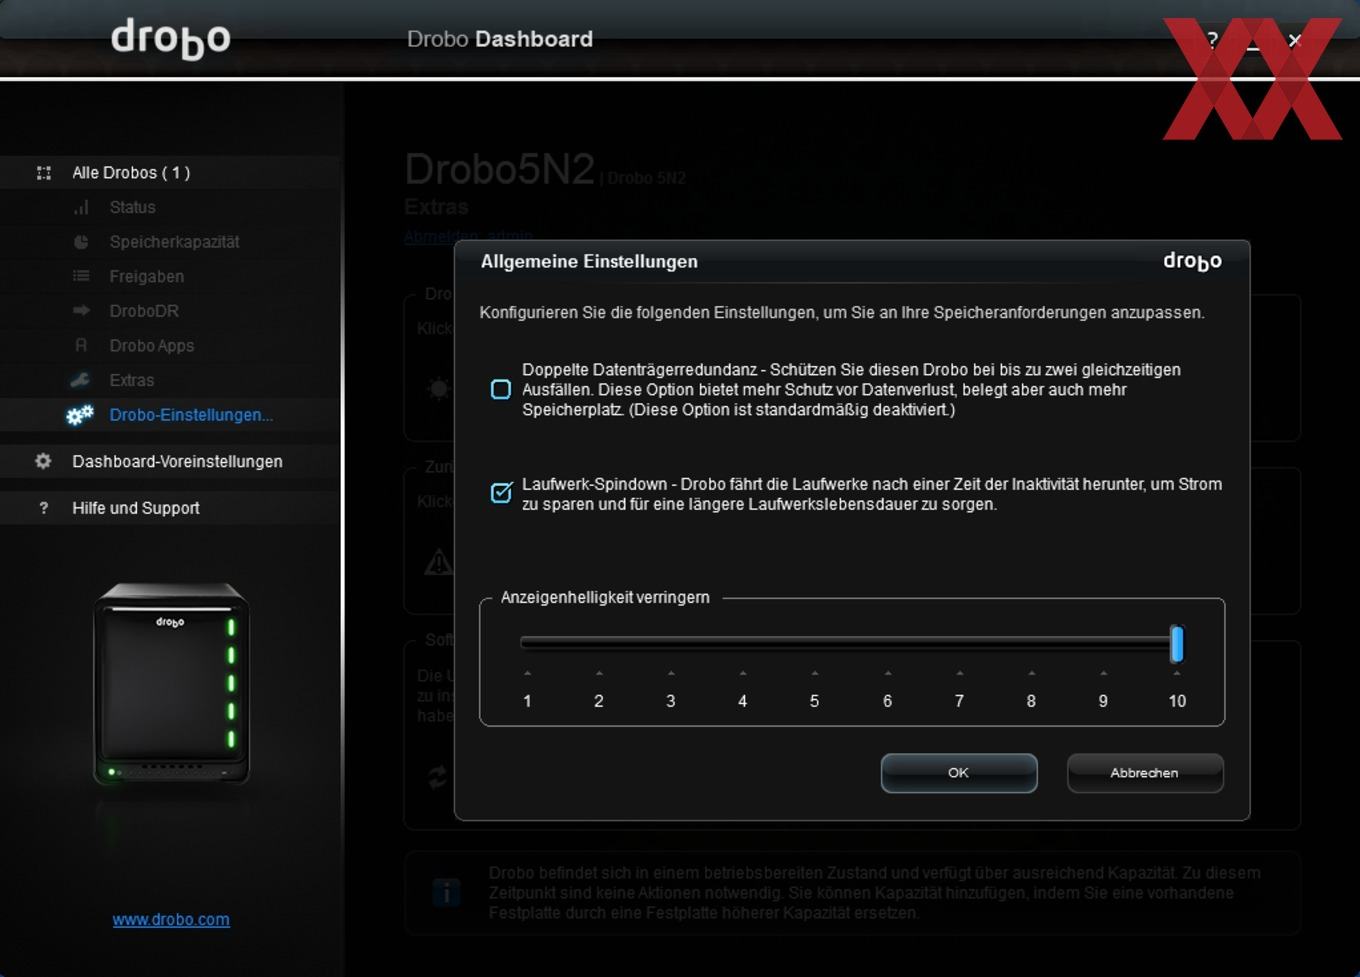Screen dimensions: 1360x977
Task: Confirm settings with OK button
Action: click(959, 773)
